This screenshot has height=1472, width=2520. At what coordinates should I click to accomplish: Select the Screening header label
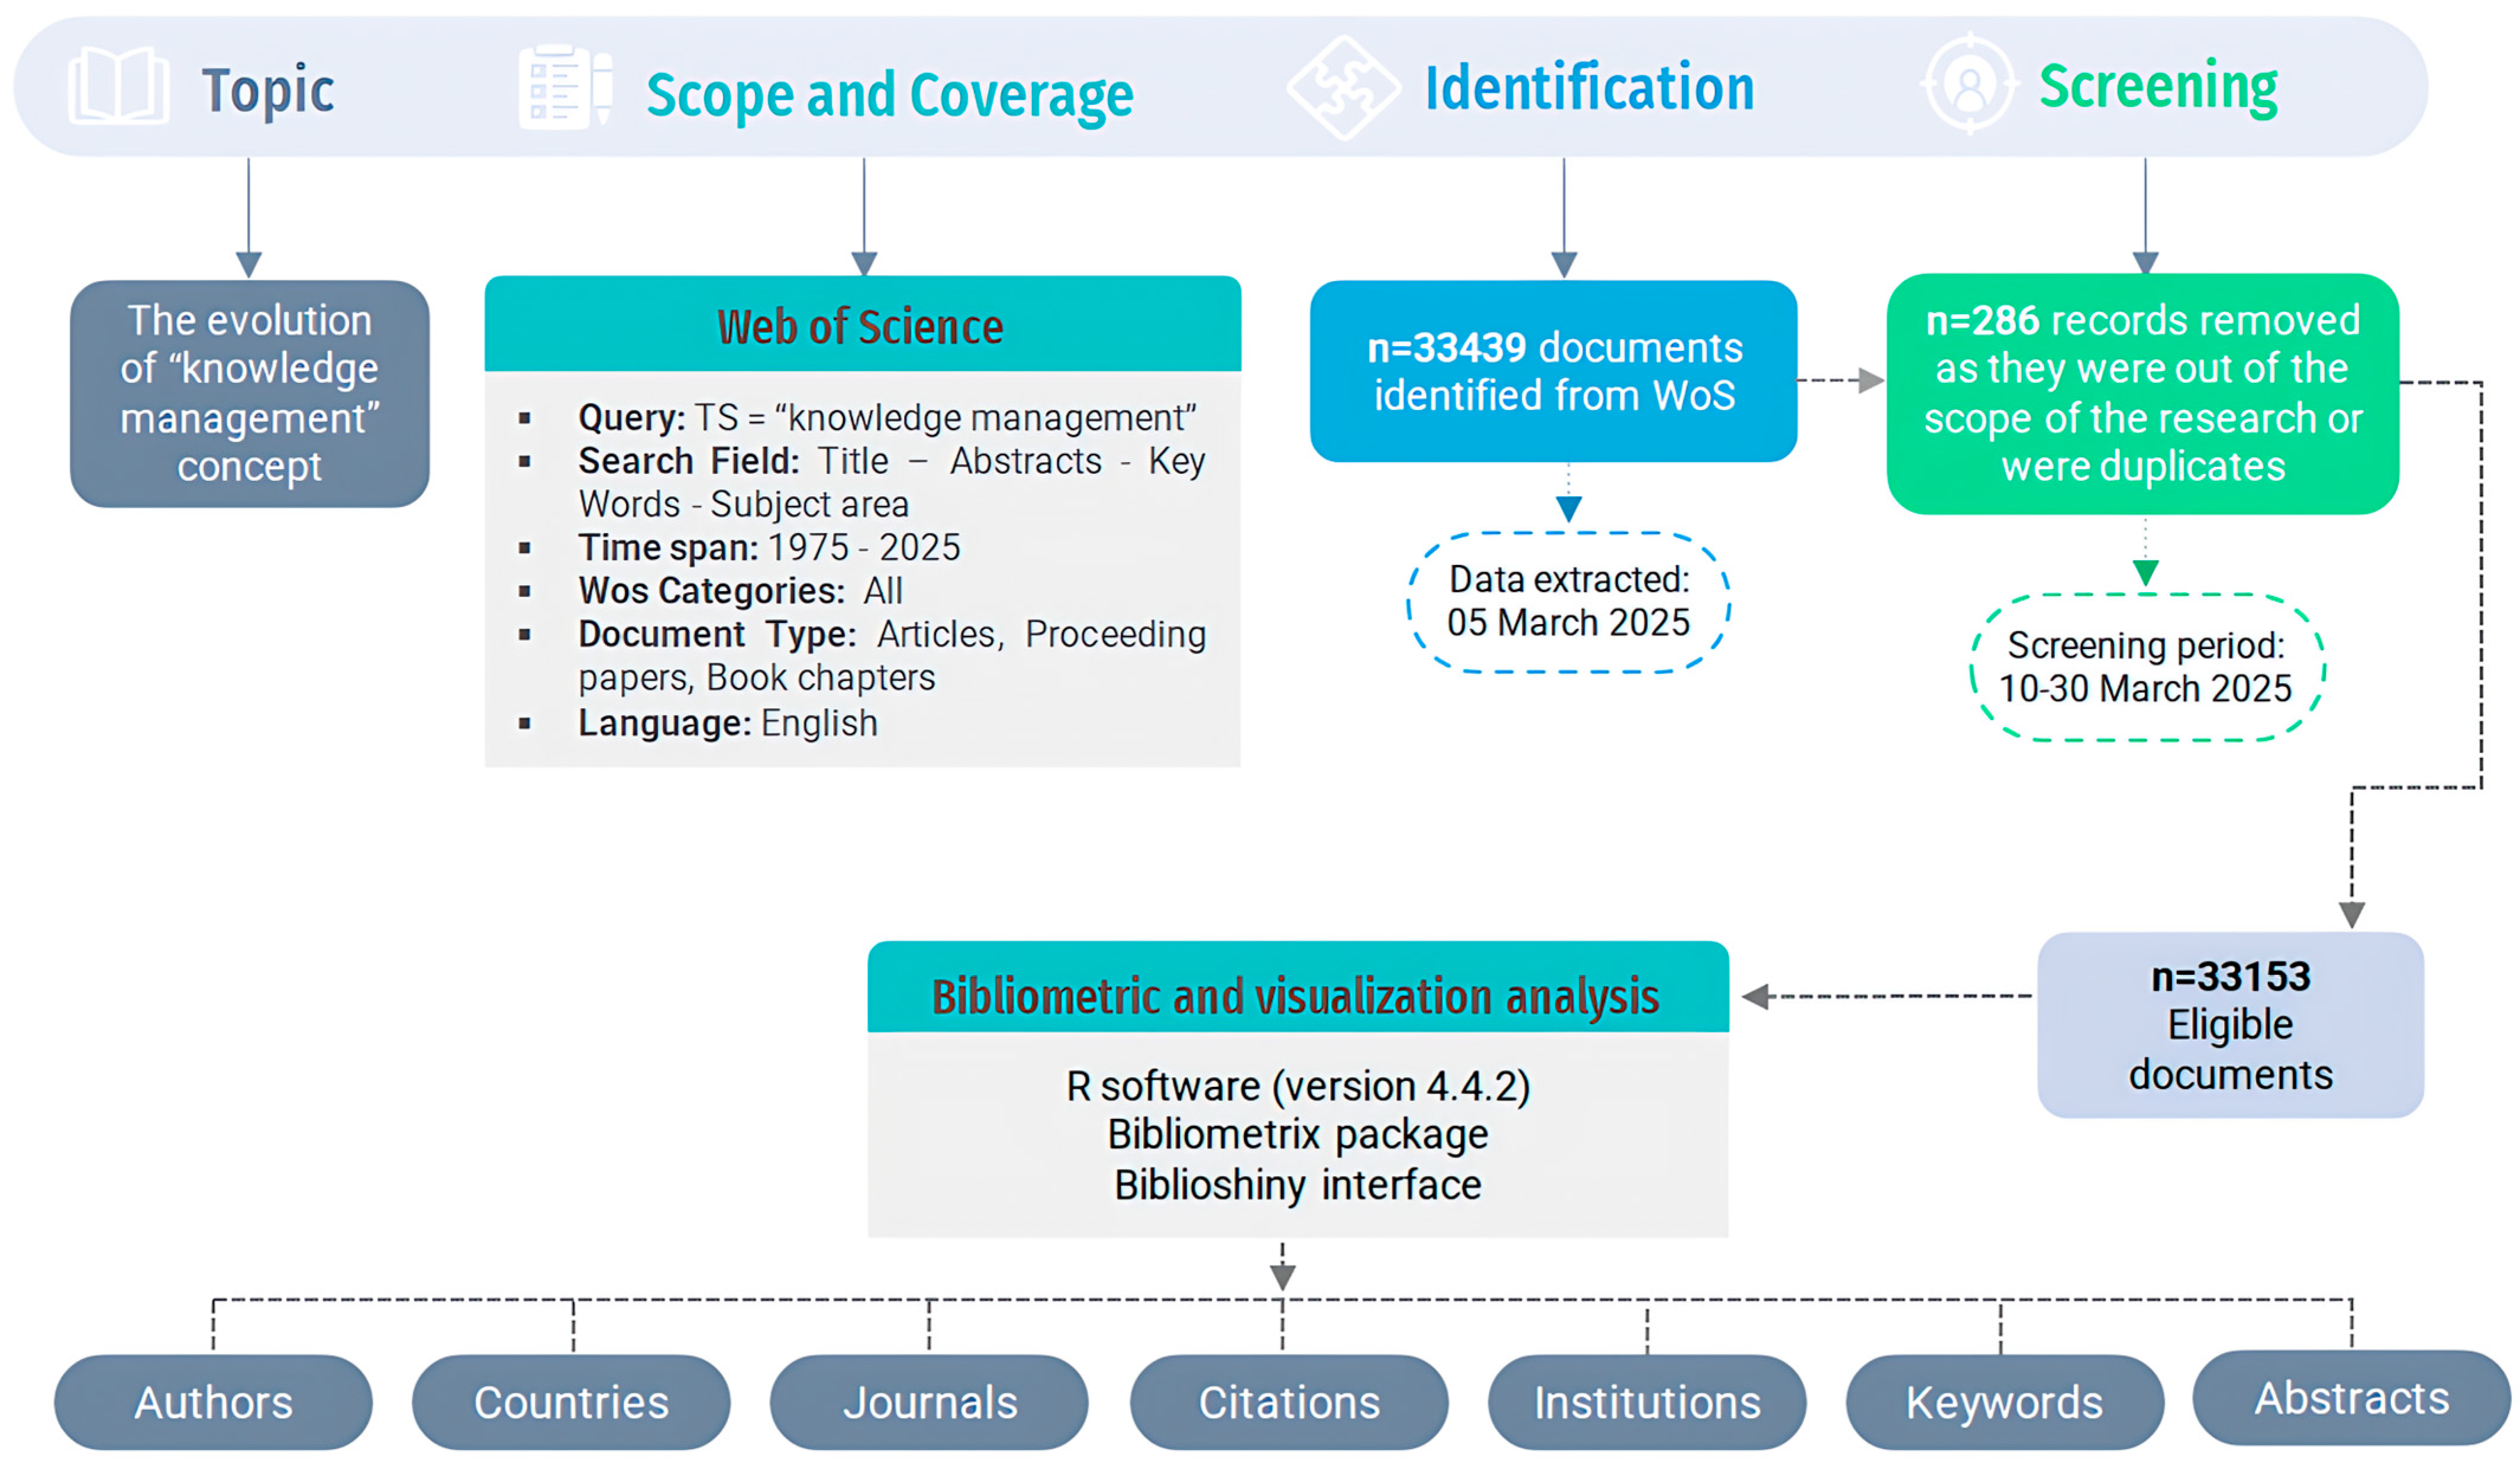tap(2157, 86)
